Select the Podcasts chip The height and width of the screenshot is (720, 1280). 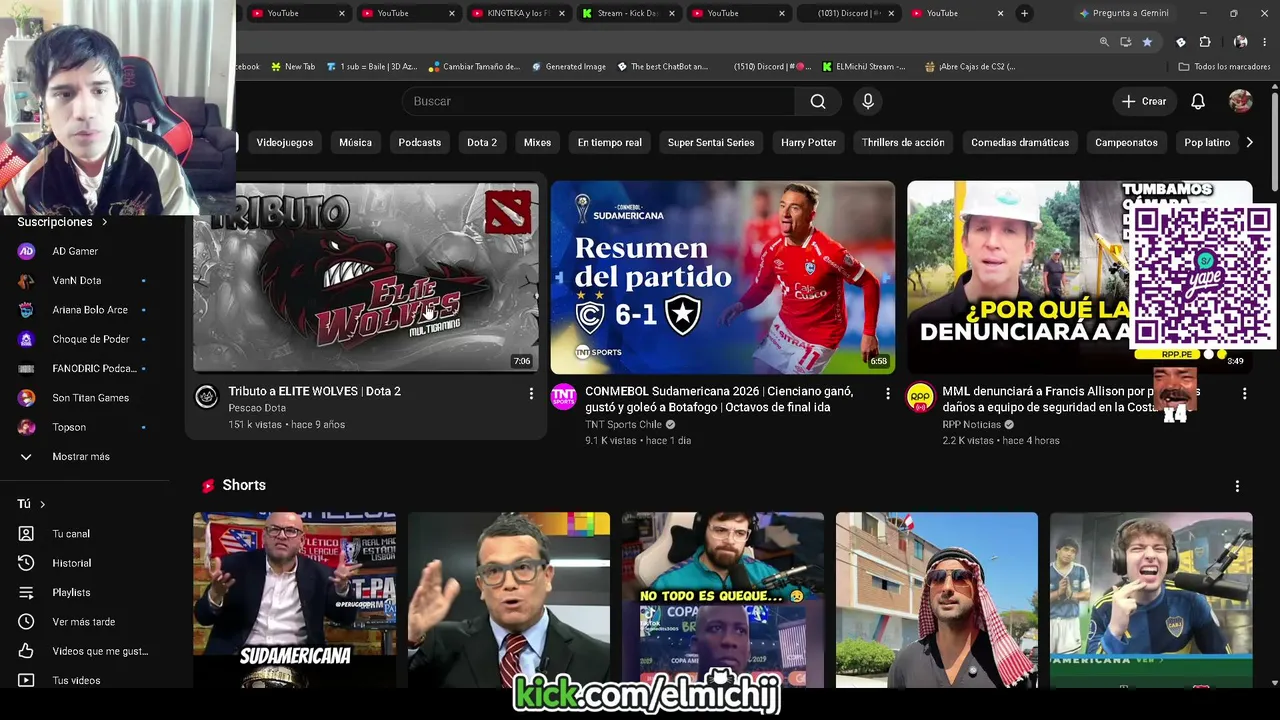[420, 142]
